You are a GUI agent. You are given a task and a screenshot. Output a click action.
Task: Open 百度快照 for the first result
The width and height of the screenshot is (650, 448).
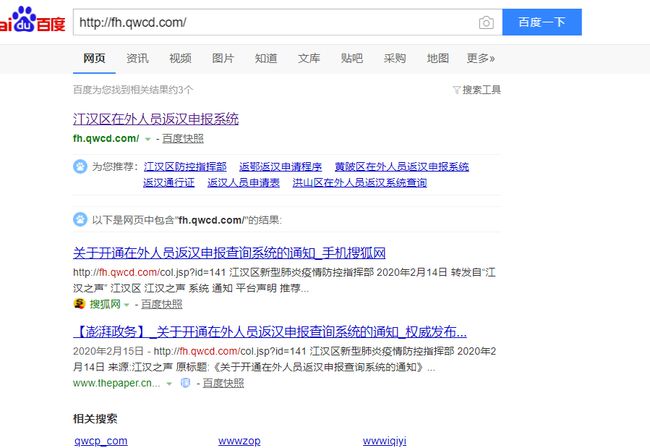tap(183, 139)
